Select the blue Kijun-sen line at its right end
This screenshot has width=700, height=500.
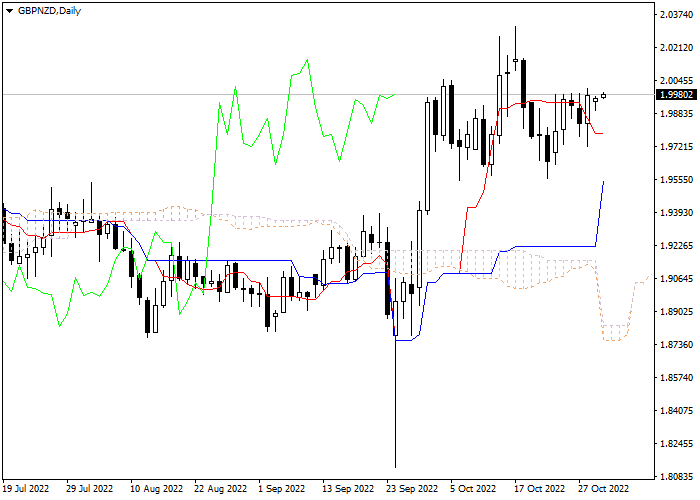(x=603, y=182)
